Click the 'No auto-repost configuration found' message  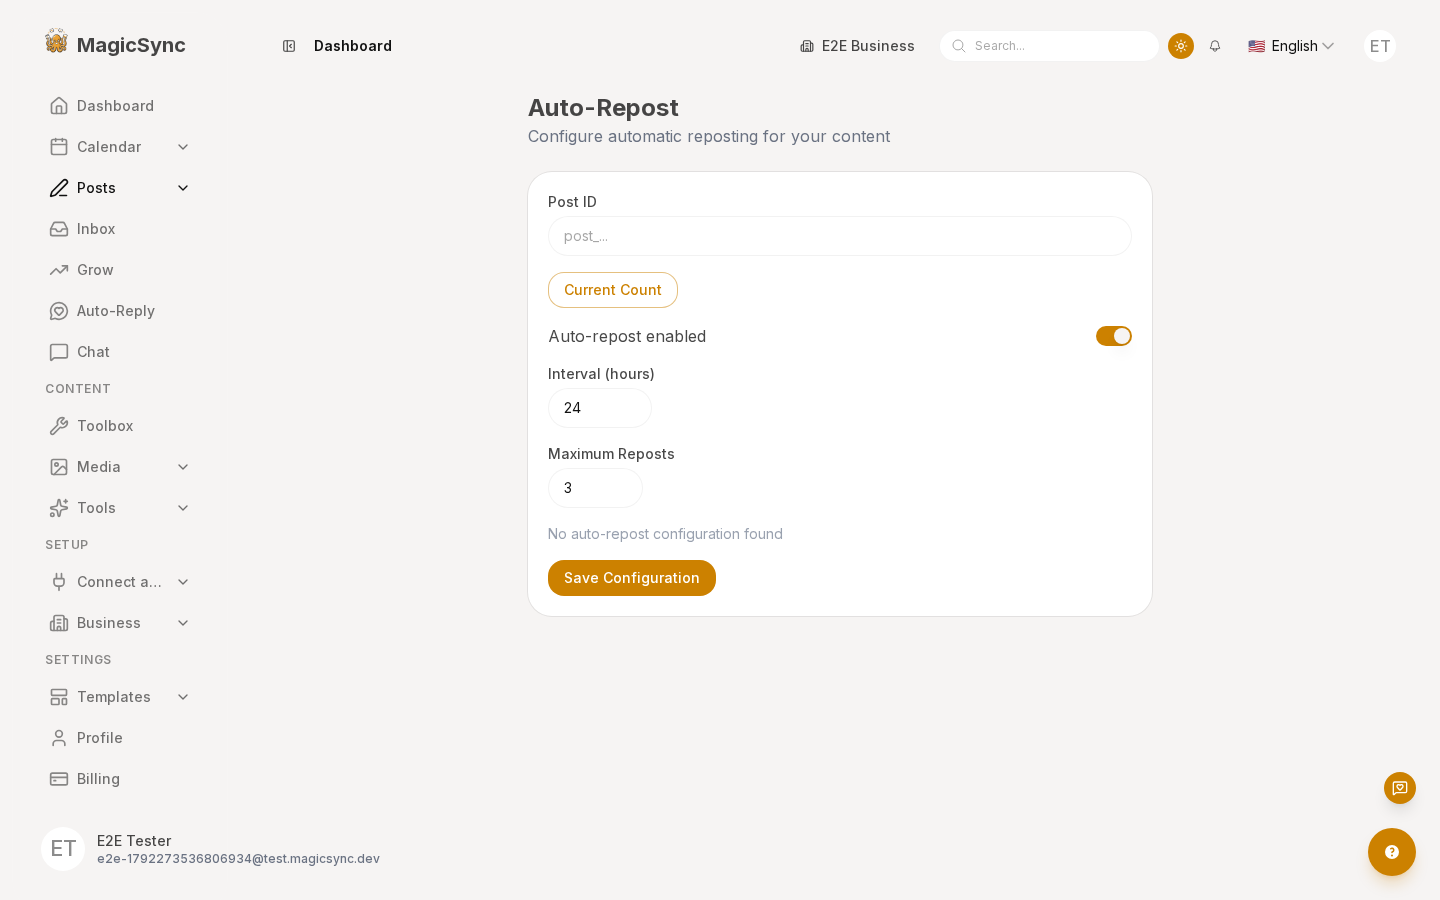(665, 534)
